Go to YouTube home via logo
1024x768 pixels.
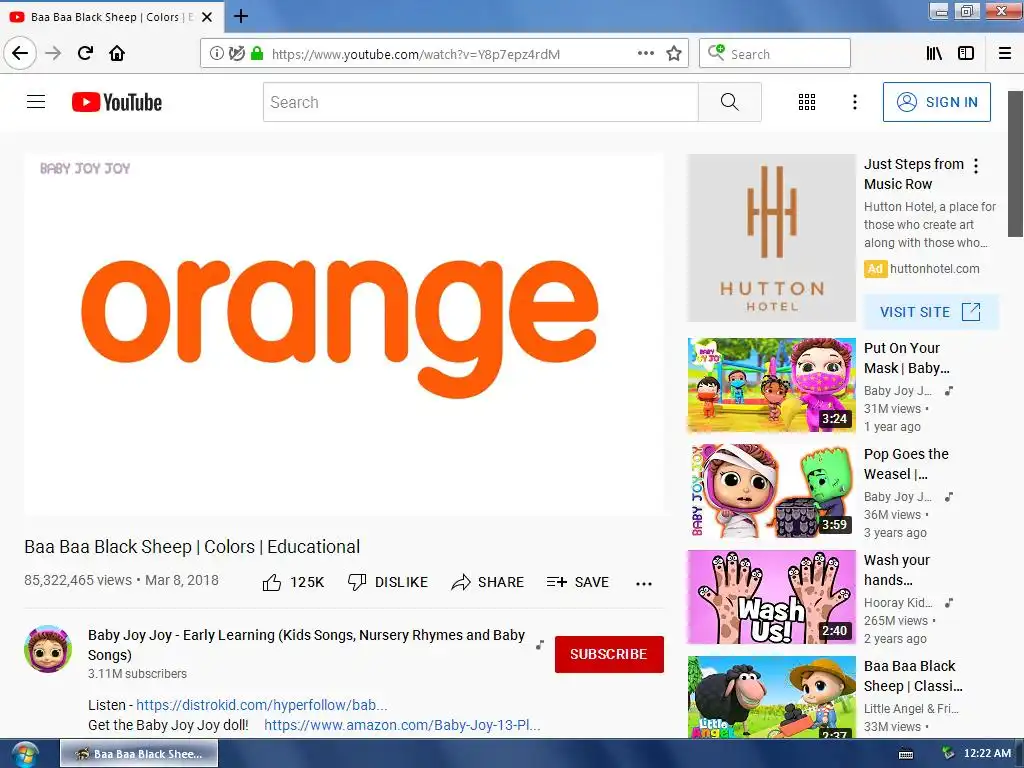tap(117, 102)
